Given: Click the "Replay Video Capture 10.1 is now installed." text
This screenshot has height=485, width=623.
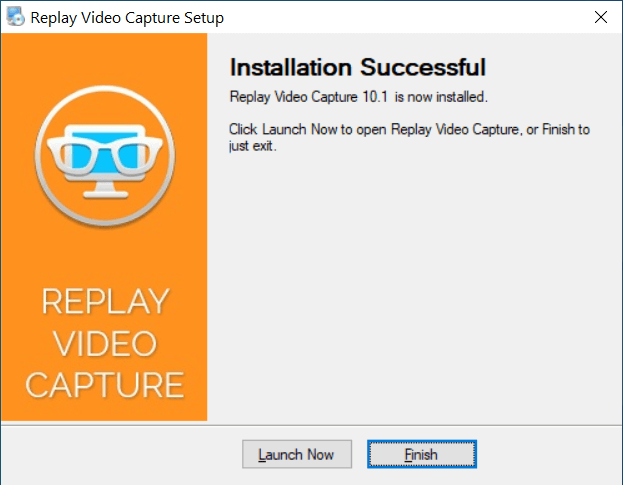Looking at the screenshot, I should (x=358, y=97).
